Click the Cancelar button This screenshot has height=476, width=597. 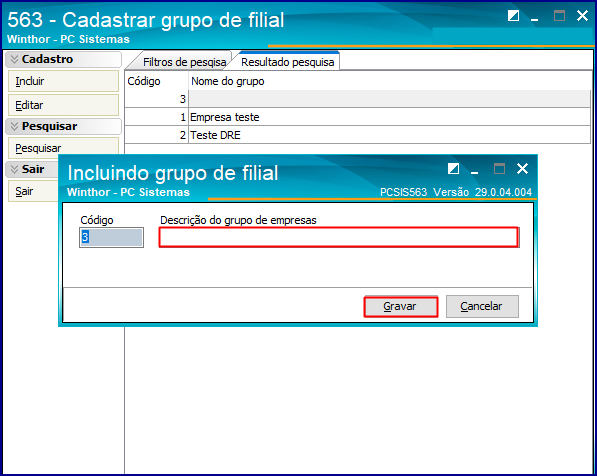tap(482, 307)
